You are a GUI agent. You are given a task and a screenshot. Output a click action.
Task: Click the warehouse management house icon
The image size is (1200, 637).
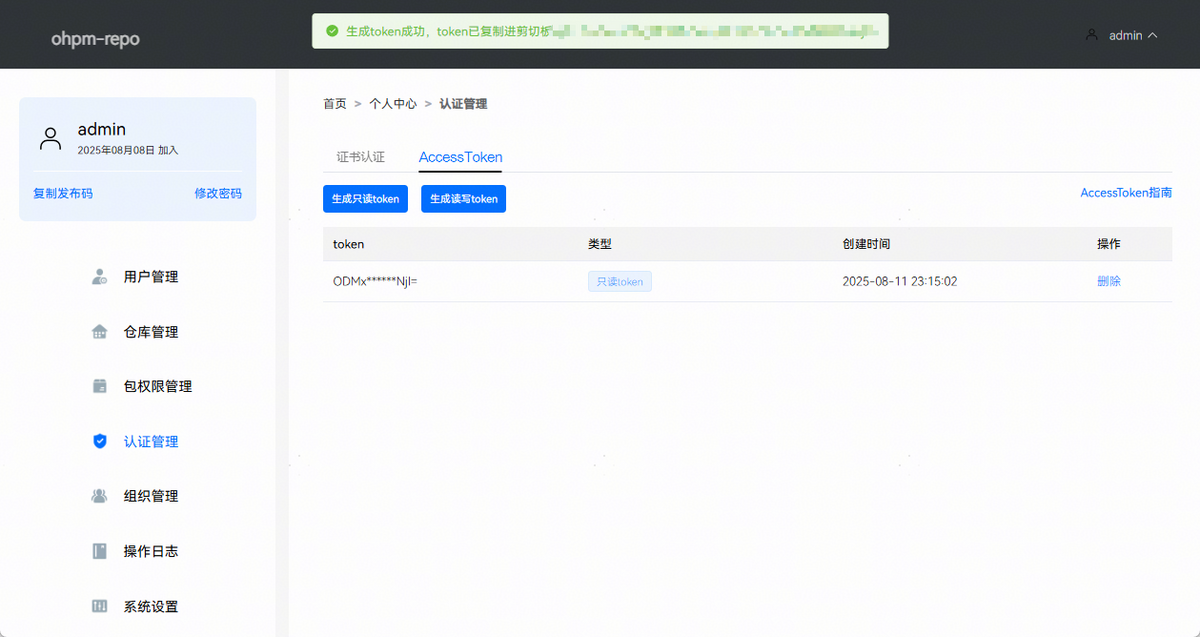99,332
